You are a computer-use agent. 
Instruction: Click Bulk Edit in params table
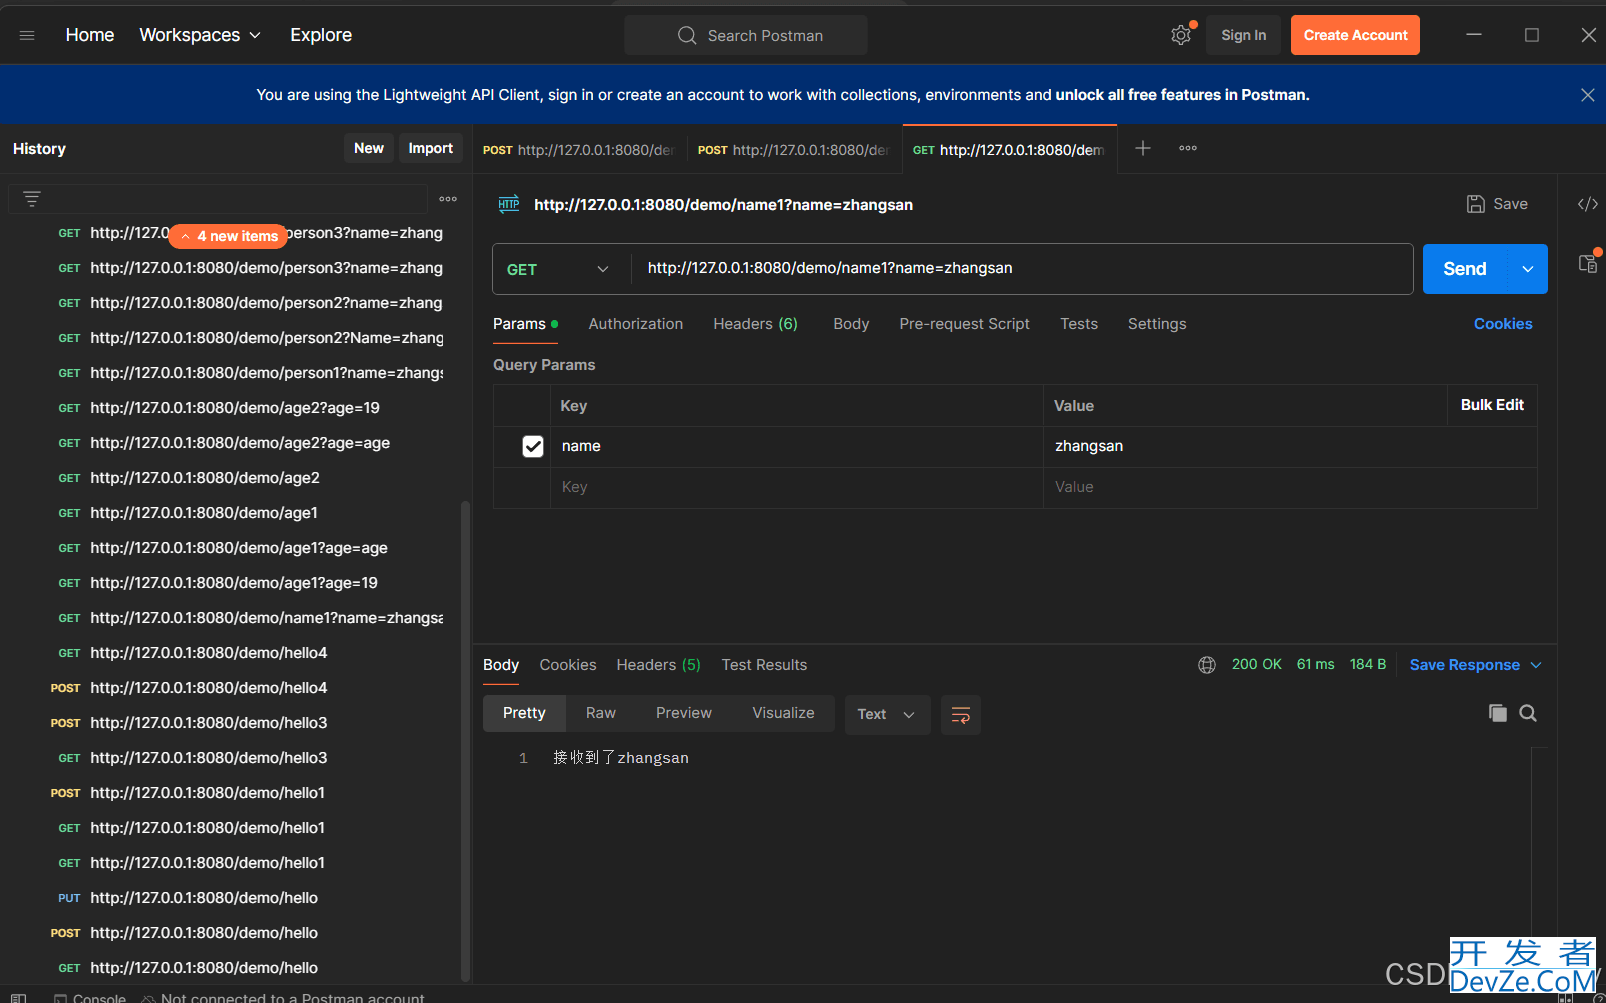coord(1492,405)
